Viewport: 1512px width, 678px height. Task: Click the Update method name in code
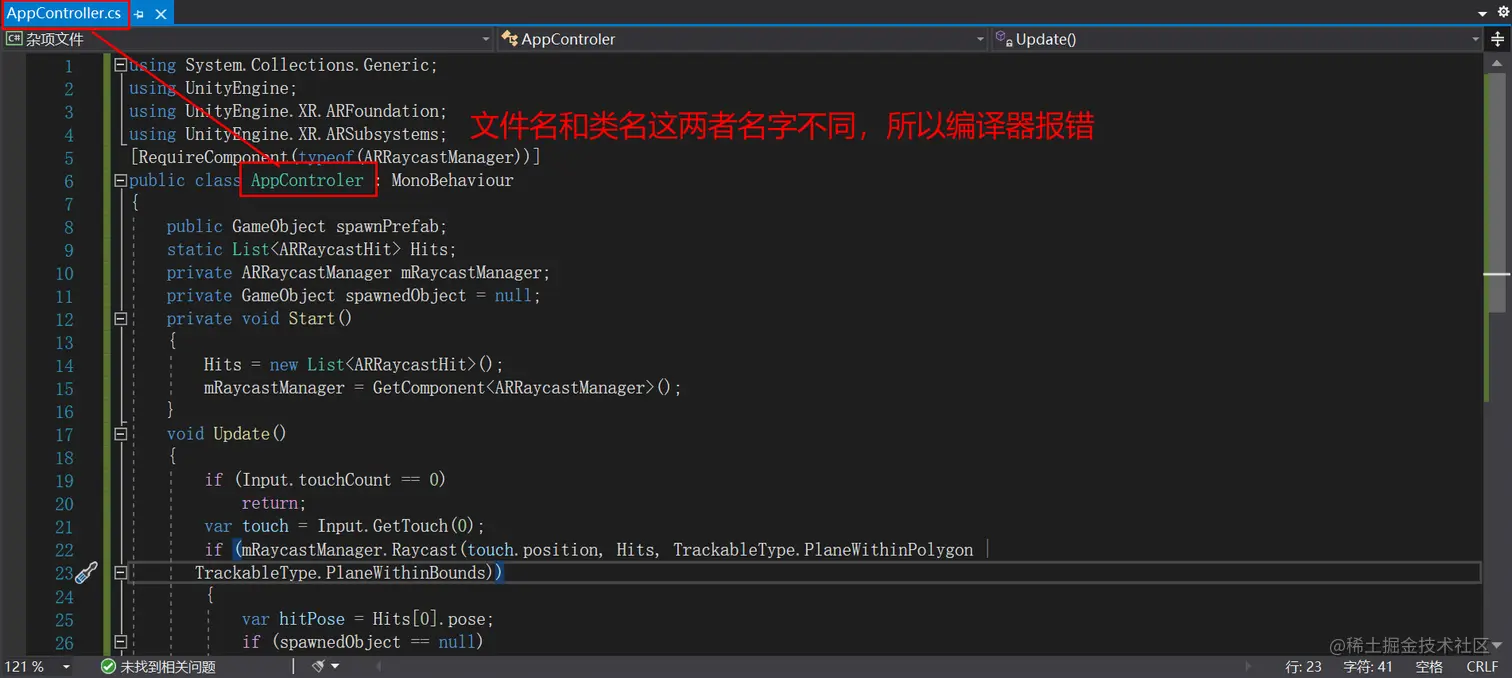click(x=241, y=434)
